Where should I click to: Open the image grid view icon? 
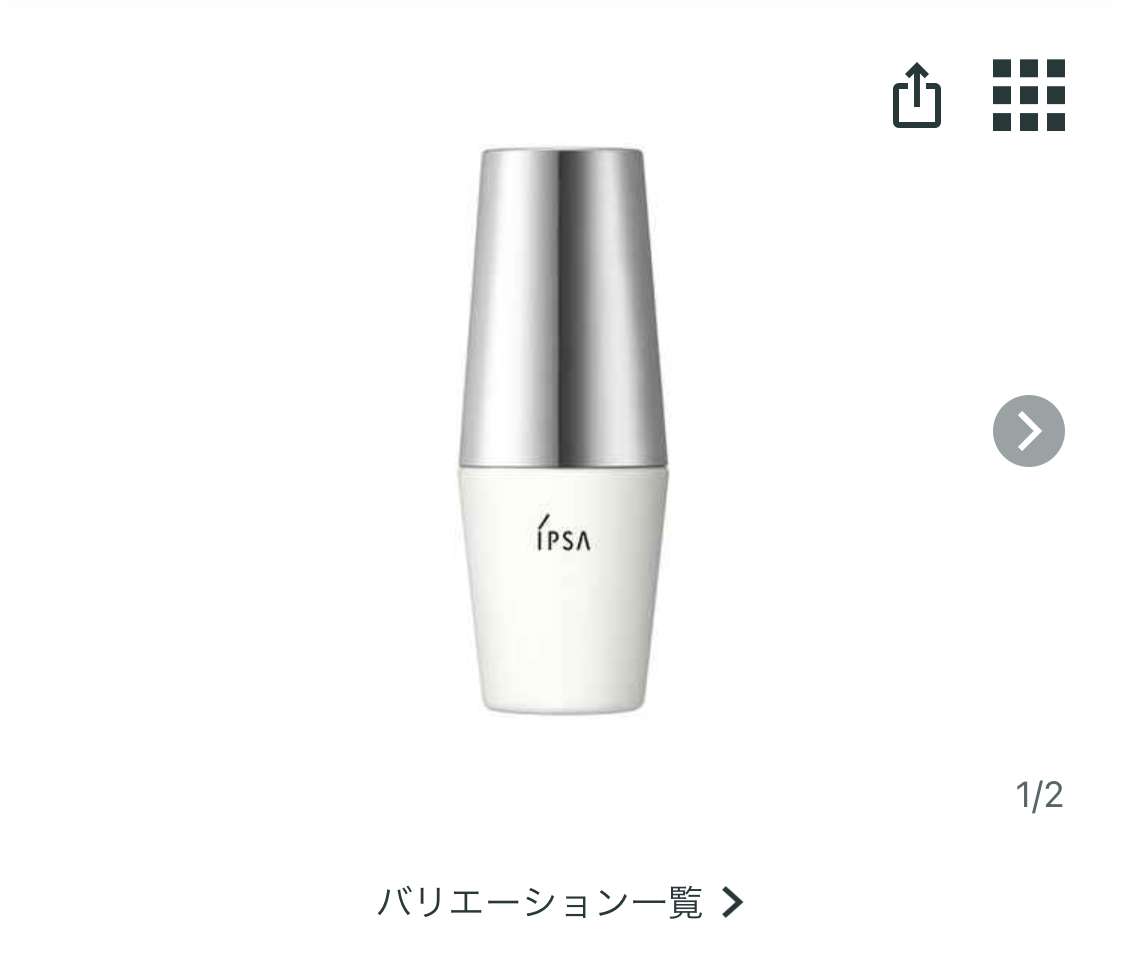pyautogui.click(x=1028, y=96)
